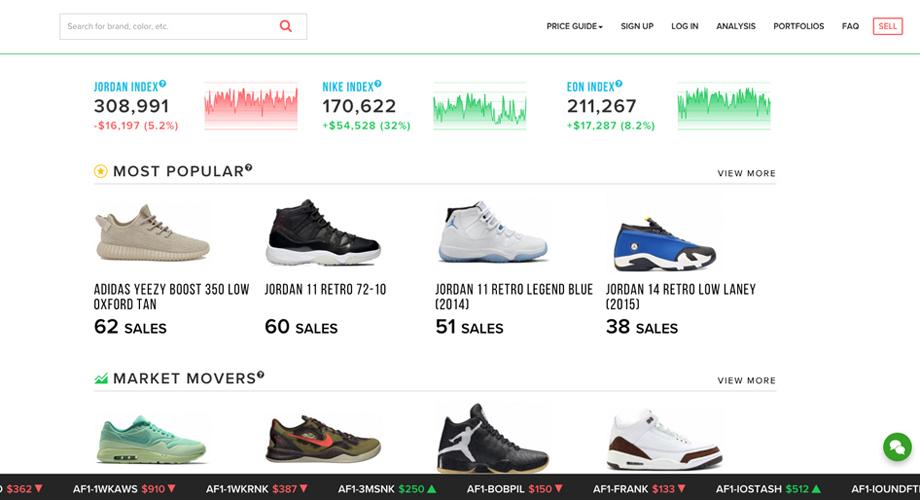This screenshot has width=920, height=500.
Task: Click the AF1-BOBPIL $150 ticker item
Action: point(515,489)
